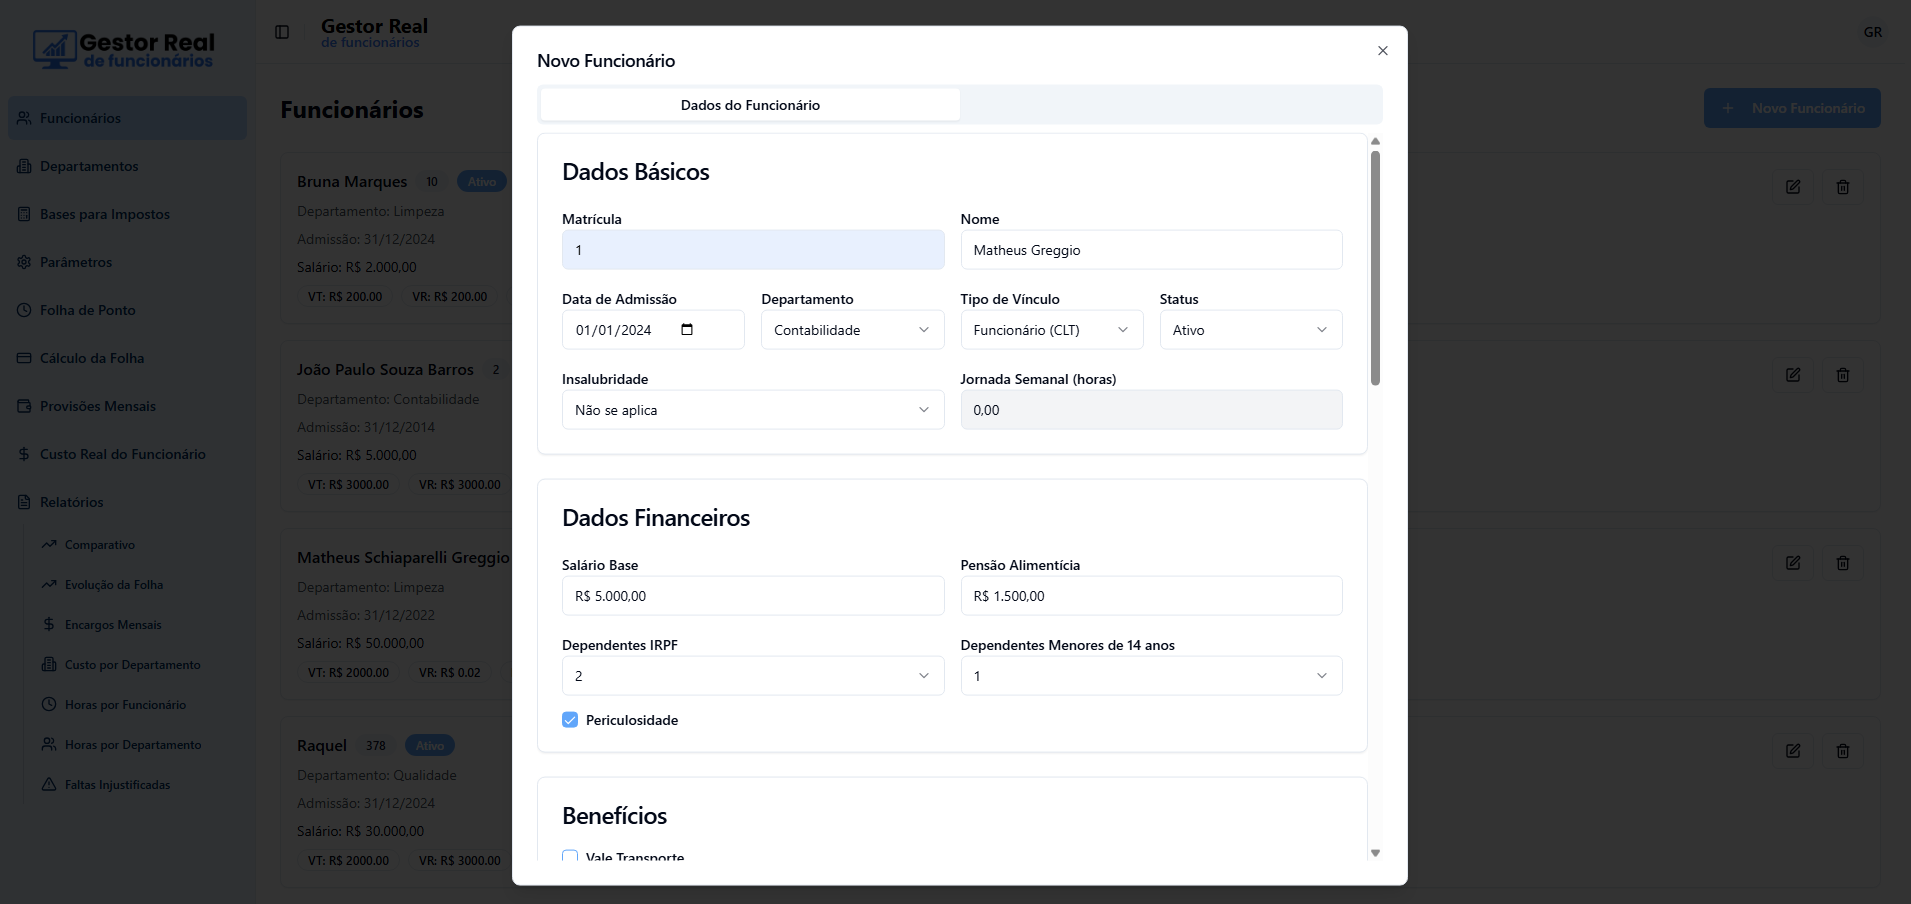This screenshot has width=1911, height=904.
Task: Open Funcionários in the sidebar
Action: click(x=127, y=118)
